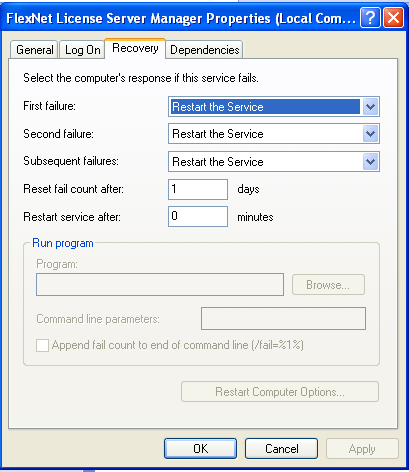
Task: Close the FlexNet properties dialog
Action: click(x=393, y=18)
